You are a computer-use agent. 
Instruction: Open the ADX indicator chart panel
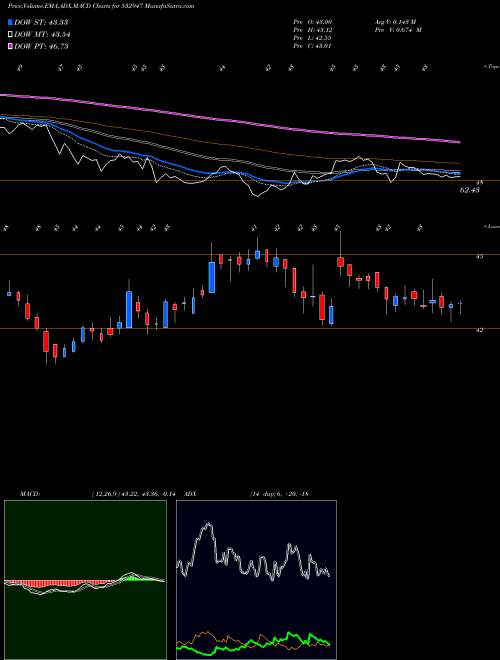tap(256, 580)
